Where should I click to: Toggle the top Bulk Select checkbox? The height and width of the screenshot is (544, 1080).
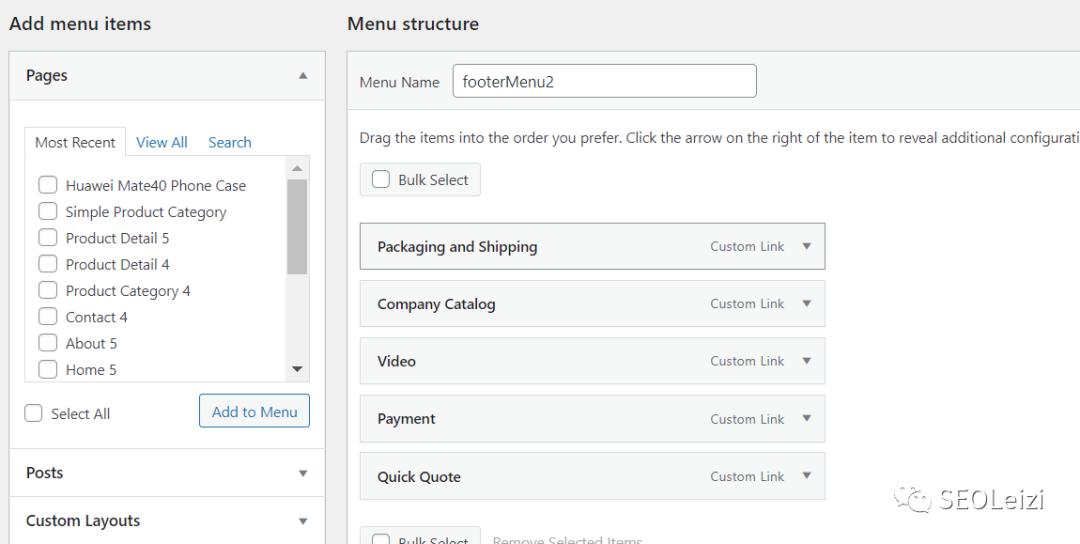pyautogui.click(x=381, y=180)
